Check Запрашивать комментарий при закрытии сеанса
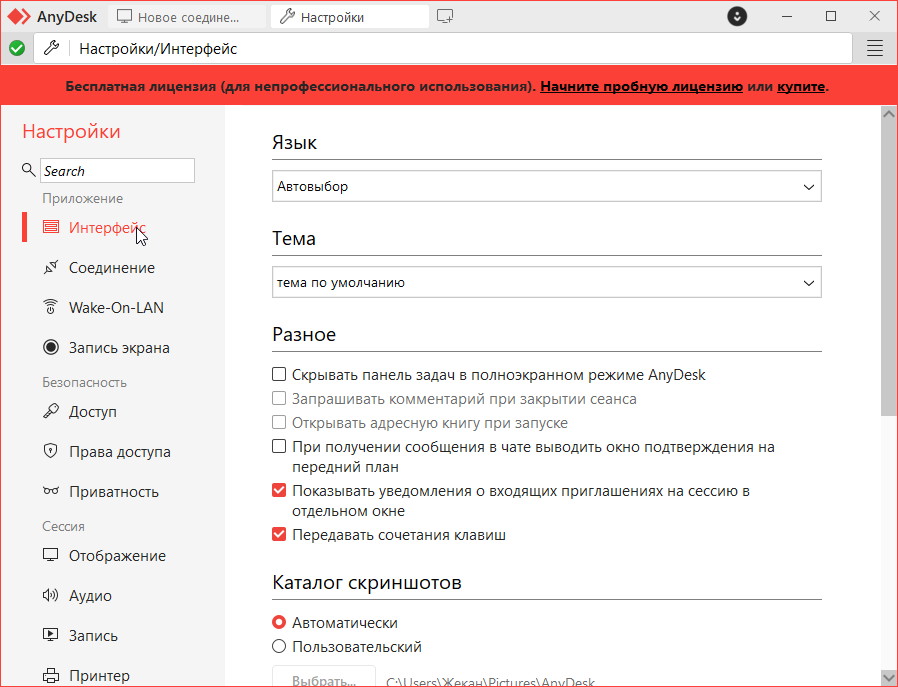898x687 pixels. [x=279, y=398]
